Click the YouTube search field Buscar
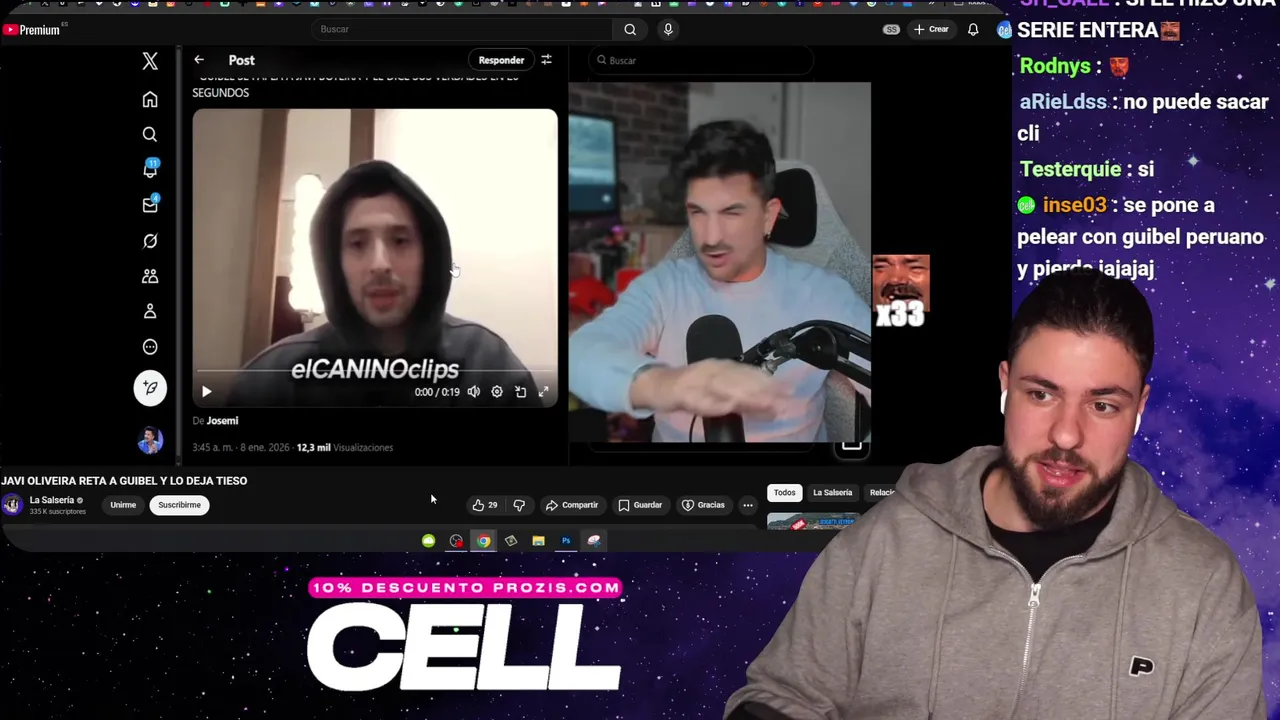Image resolution: width=1280 pixels, height=720 pixels. [x=462, y=29]
